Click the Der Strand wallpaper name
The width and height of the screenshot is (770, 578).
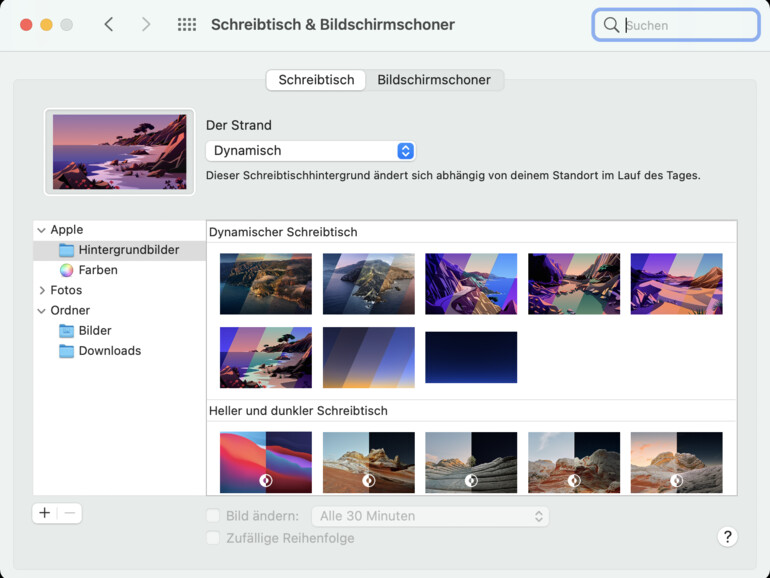tap(239, 125)
